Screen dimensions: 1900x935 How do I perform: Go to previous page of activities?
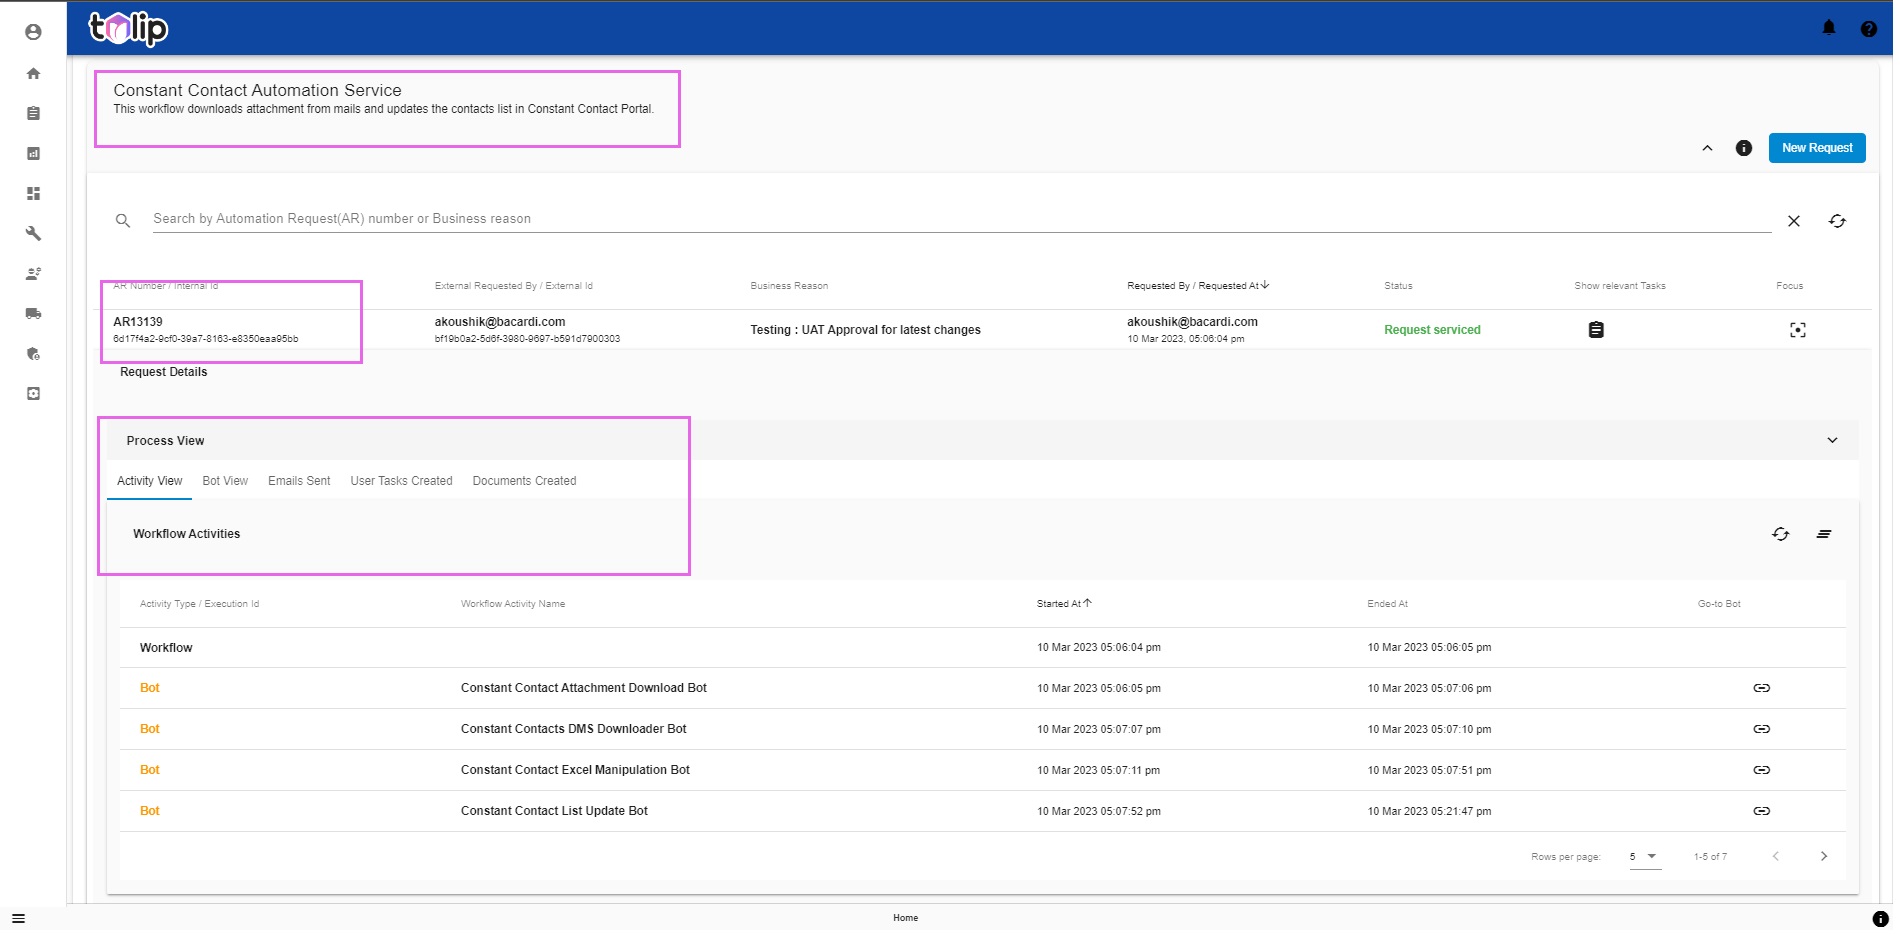coord(1775,856)
